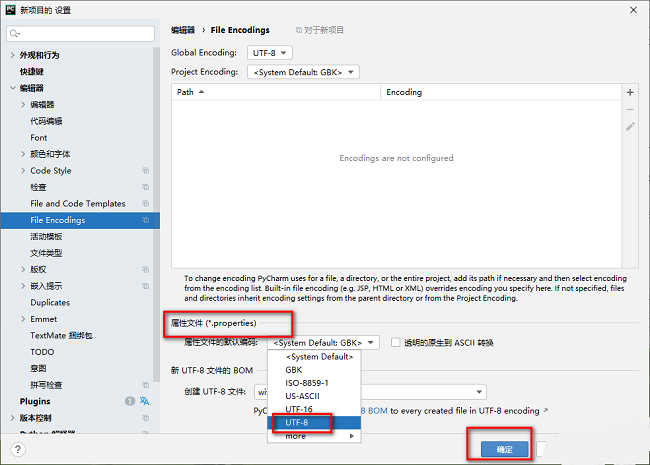Click the help question mark button

(x=18, y=449)
